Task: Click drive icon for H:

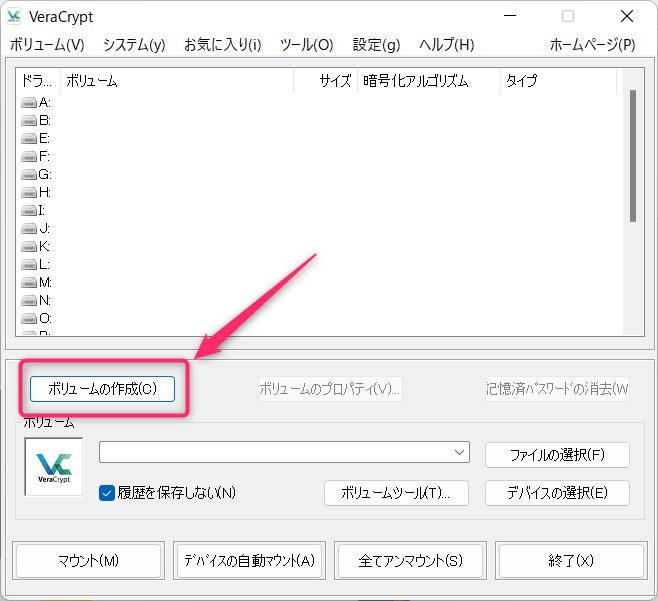Action: click(x=29, y=192)
